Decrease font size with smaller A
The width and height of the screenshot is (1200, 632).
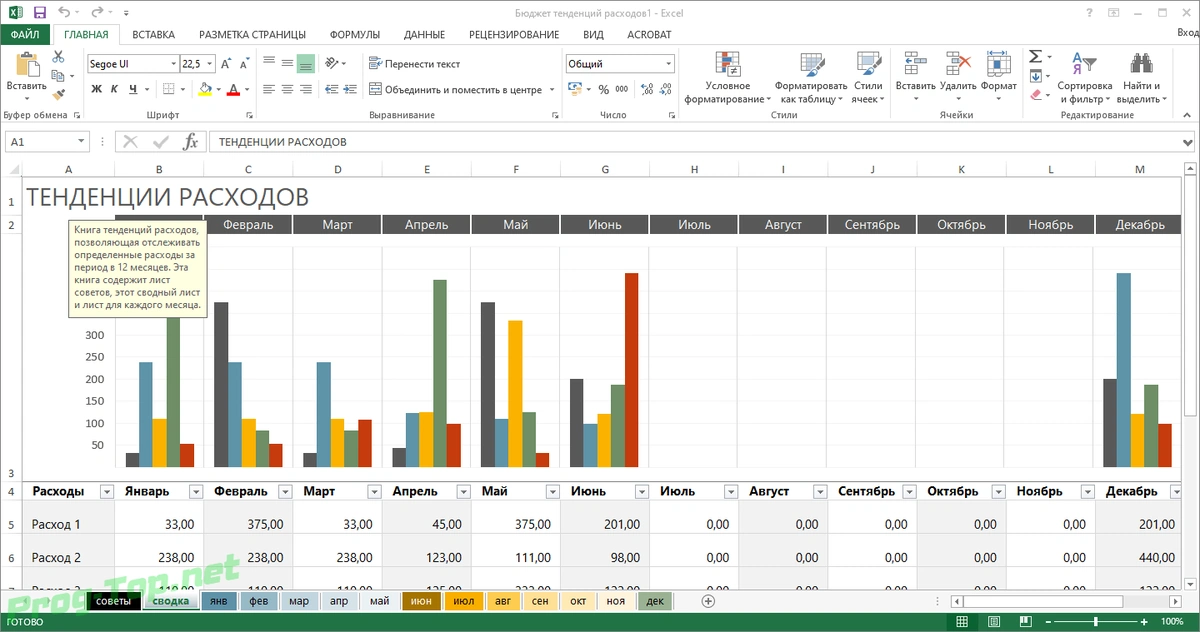244,63
